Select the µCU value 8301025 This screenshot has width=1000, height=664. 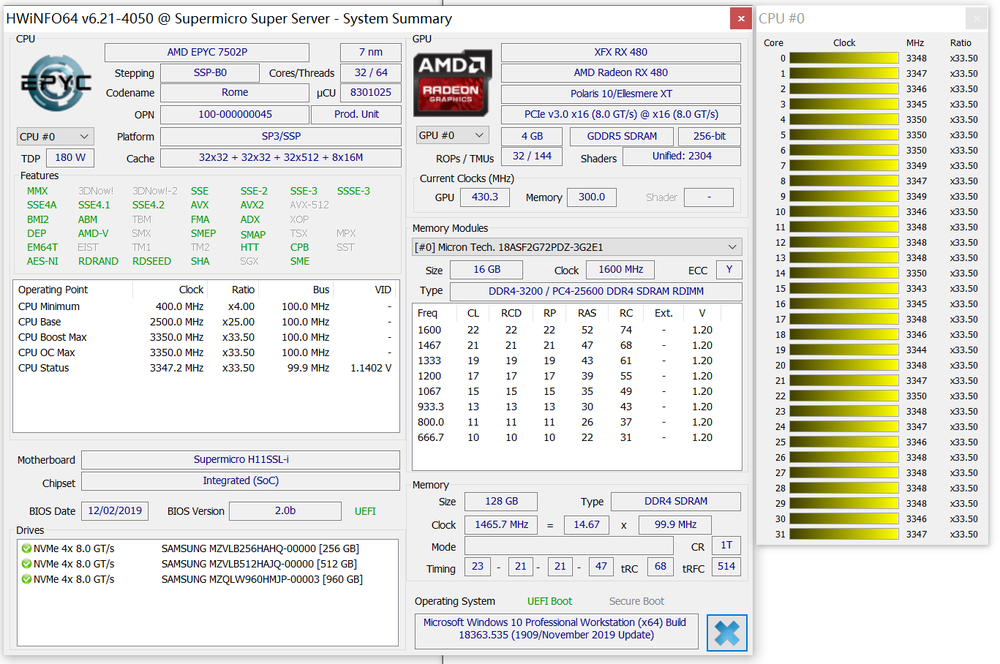(x=371, y=92)
